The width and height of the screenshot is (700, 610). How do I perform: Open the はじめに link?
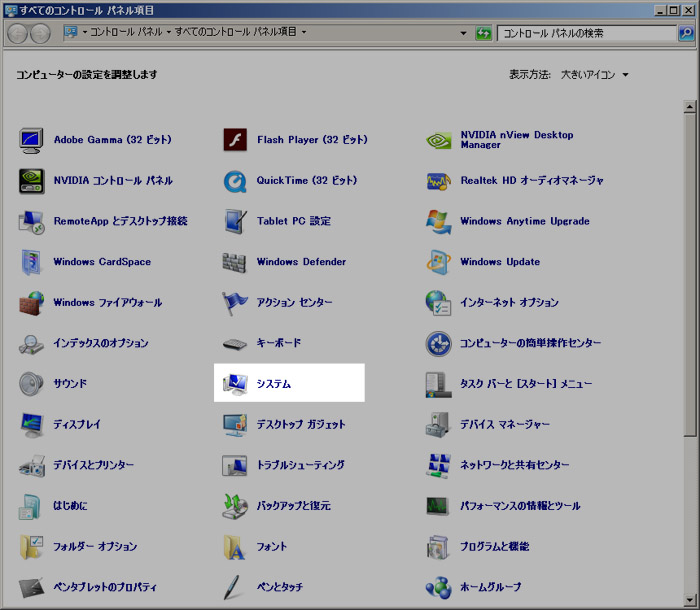pyautogui.click(x=70, y=506)
